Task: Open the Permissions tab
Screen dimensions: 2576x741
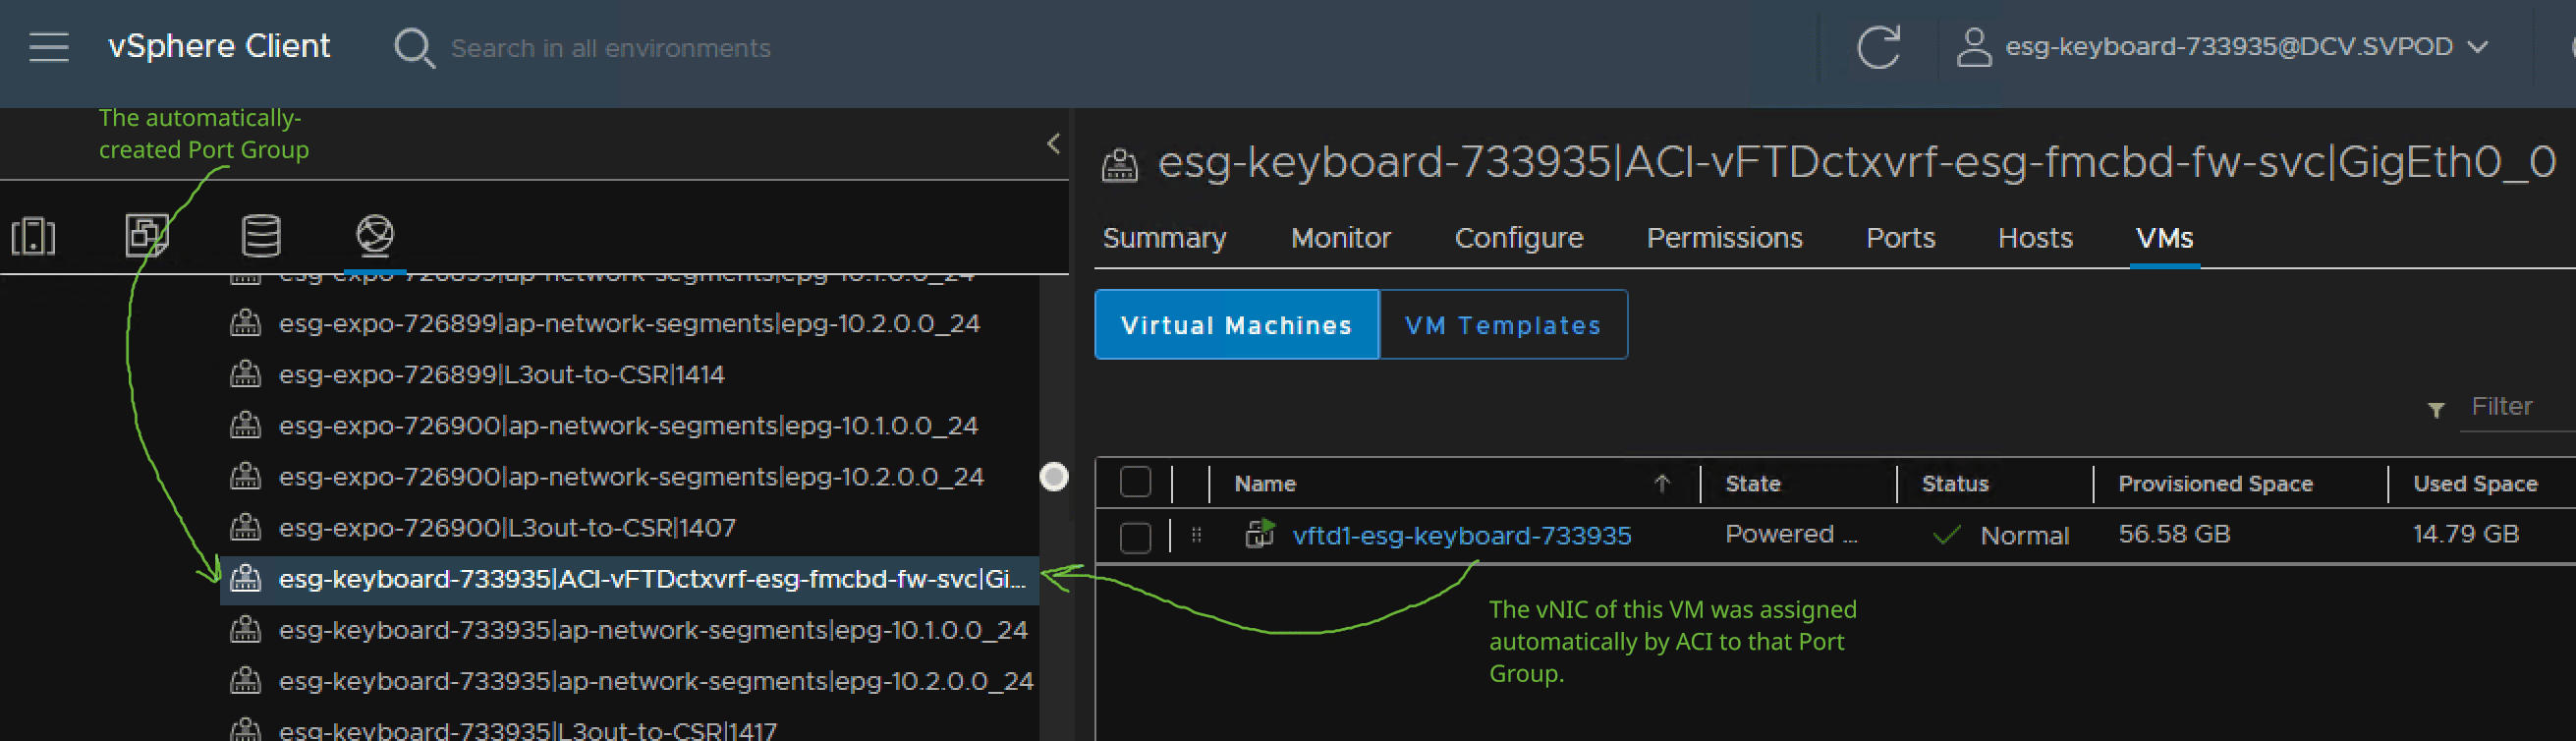Action: pyautogui.click(x=1724, y=238)
